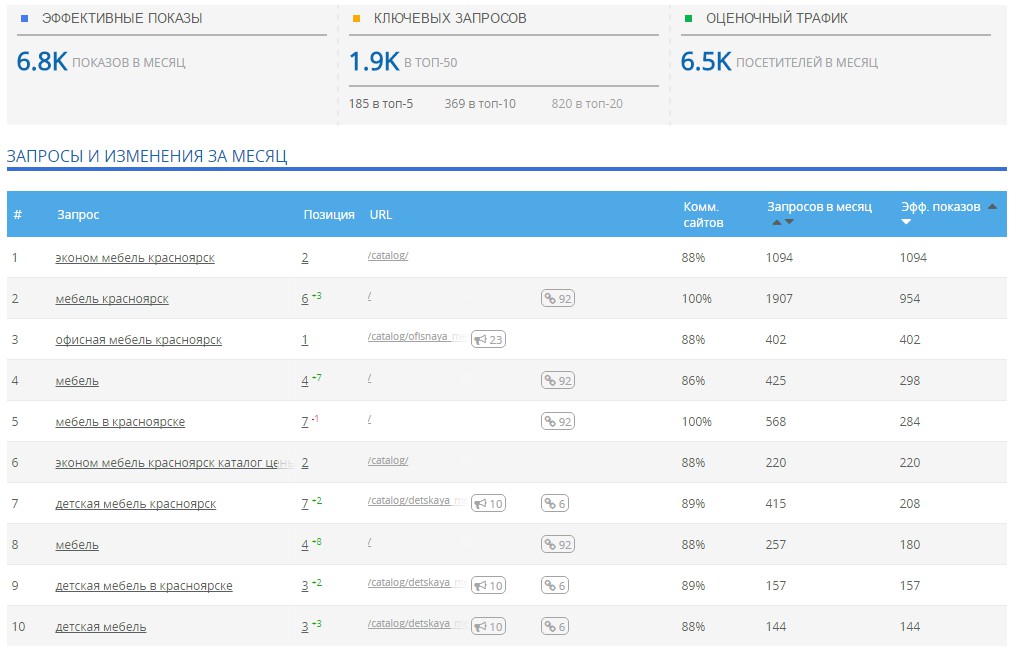Open link badge 92 in row 4 'мебель'
The image size is (1024, 655).
pyautogui.click(x=558, y=381)
